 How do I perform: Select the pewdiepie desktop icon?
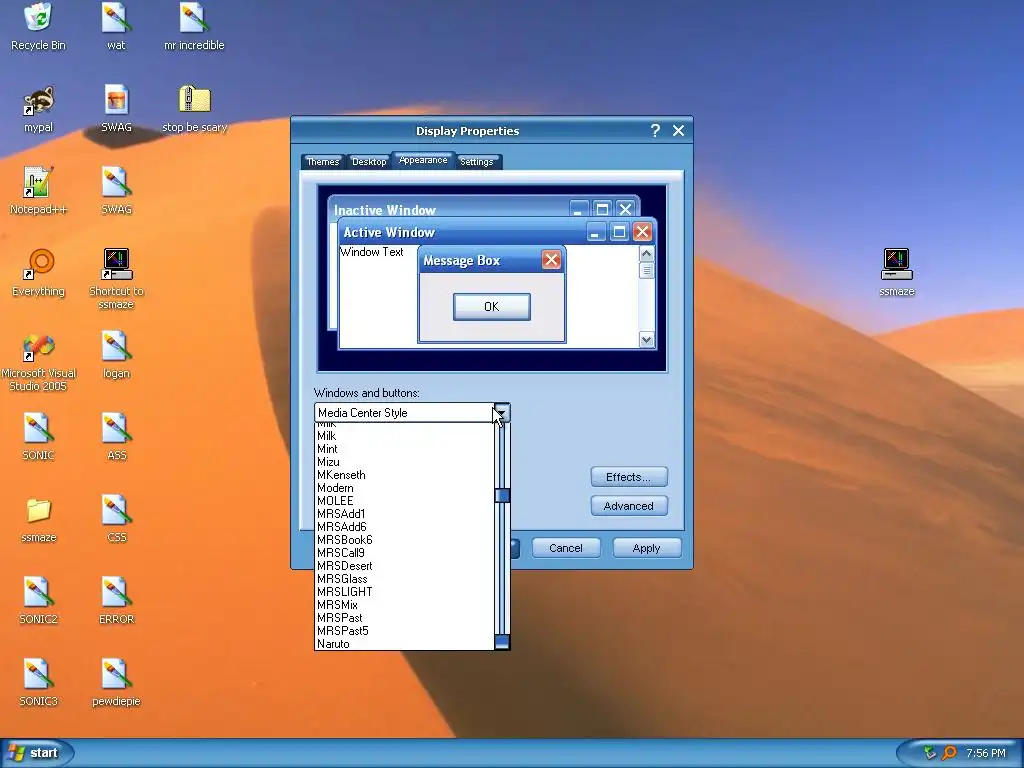point(116,682)
